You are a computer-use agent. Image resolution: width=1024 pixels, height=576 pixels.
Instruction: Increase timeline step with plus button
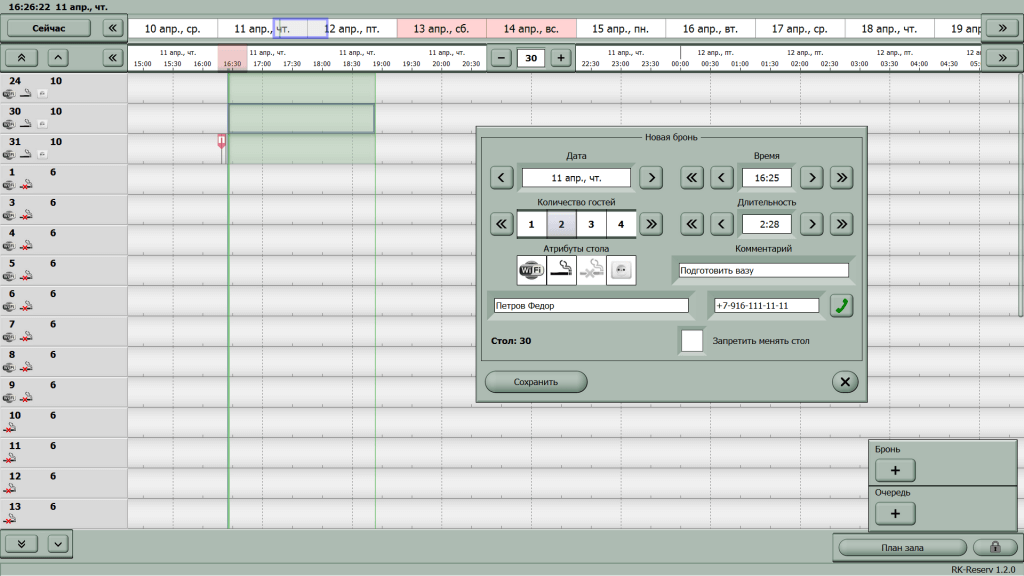tap(561, 58)
